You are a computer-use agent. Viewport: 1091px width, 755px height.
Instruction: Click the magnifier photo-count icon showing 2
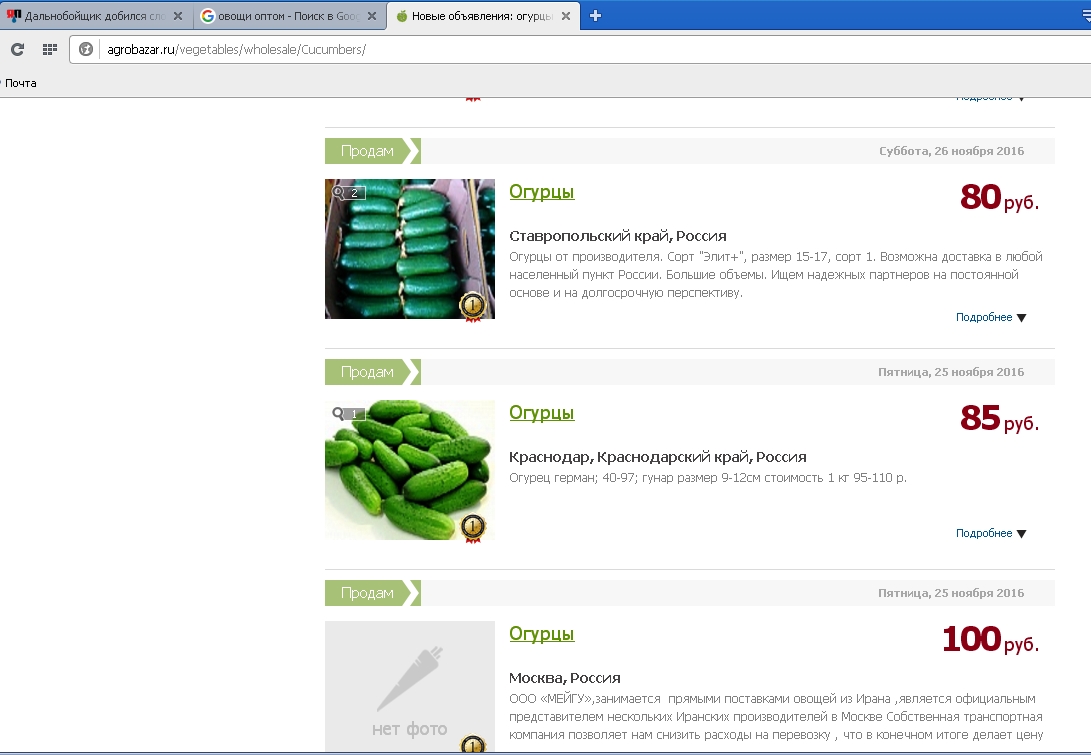[348, 193]
